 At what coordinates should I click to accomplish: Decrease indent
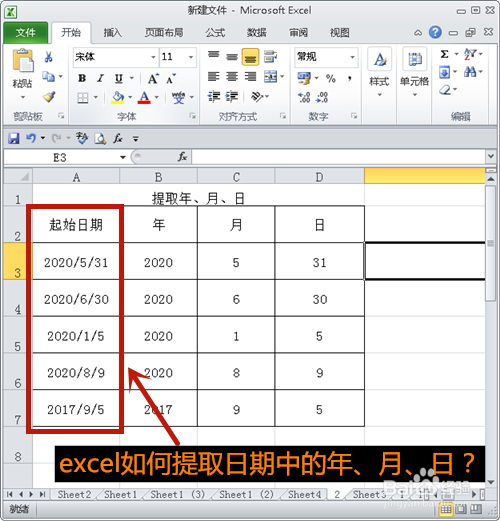[214, 97]
